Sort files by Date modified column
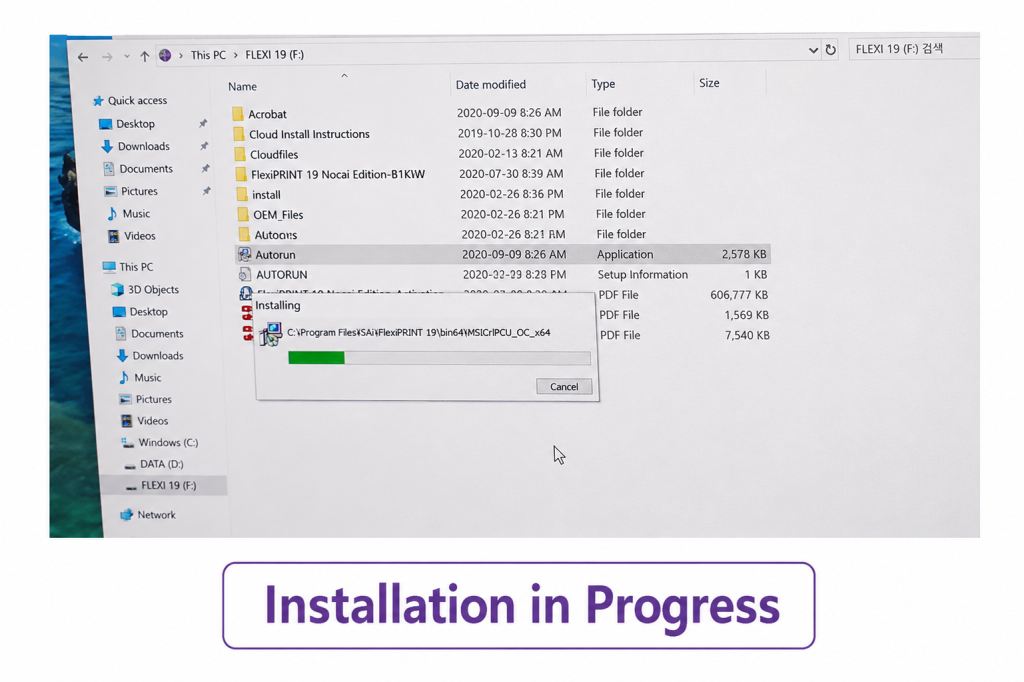 pyautogui.click(x=490, y=84)
